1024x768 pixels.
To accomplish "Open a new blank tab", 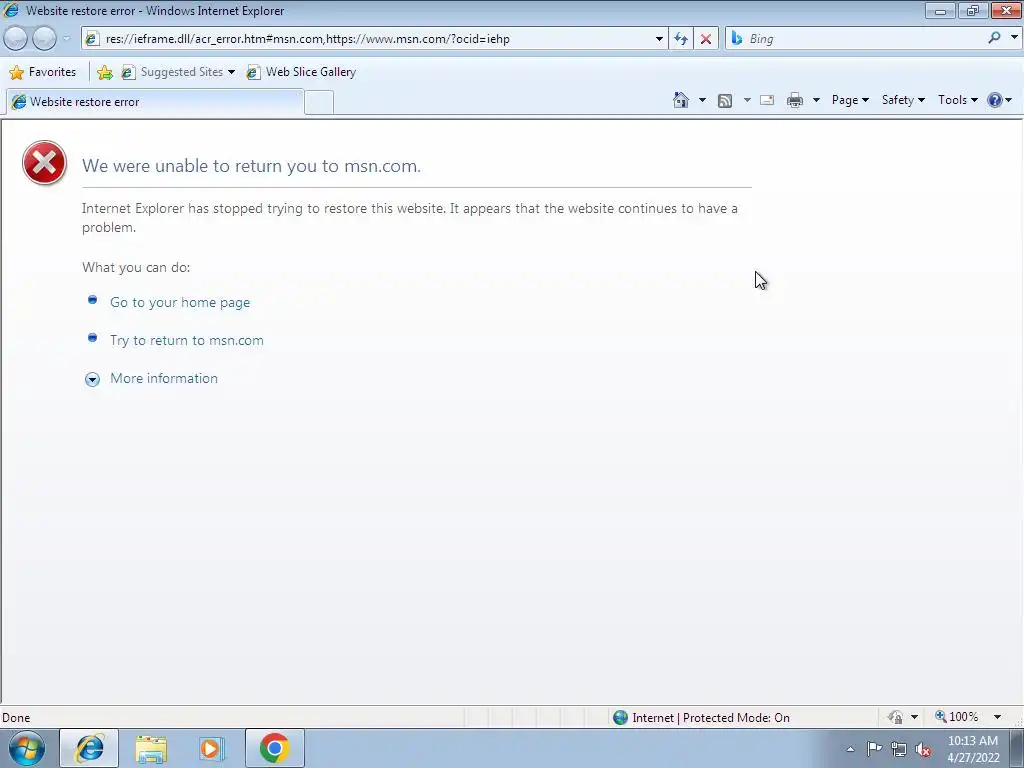I will [x=319, y=103].
